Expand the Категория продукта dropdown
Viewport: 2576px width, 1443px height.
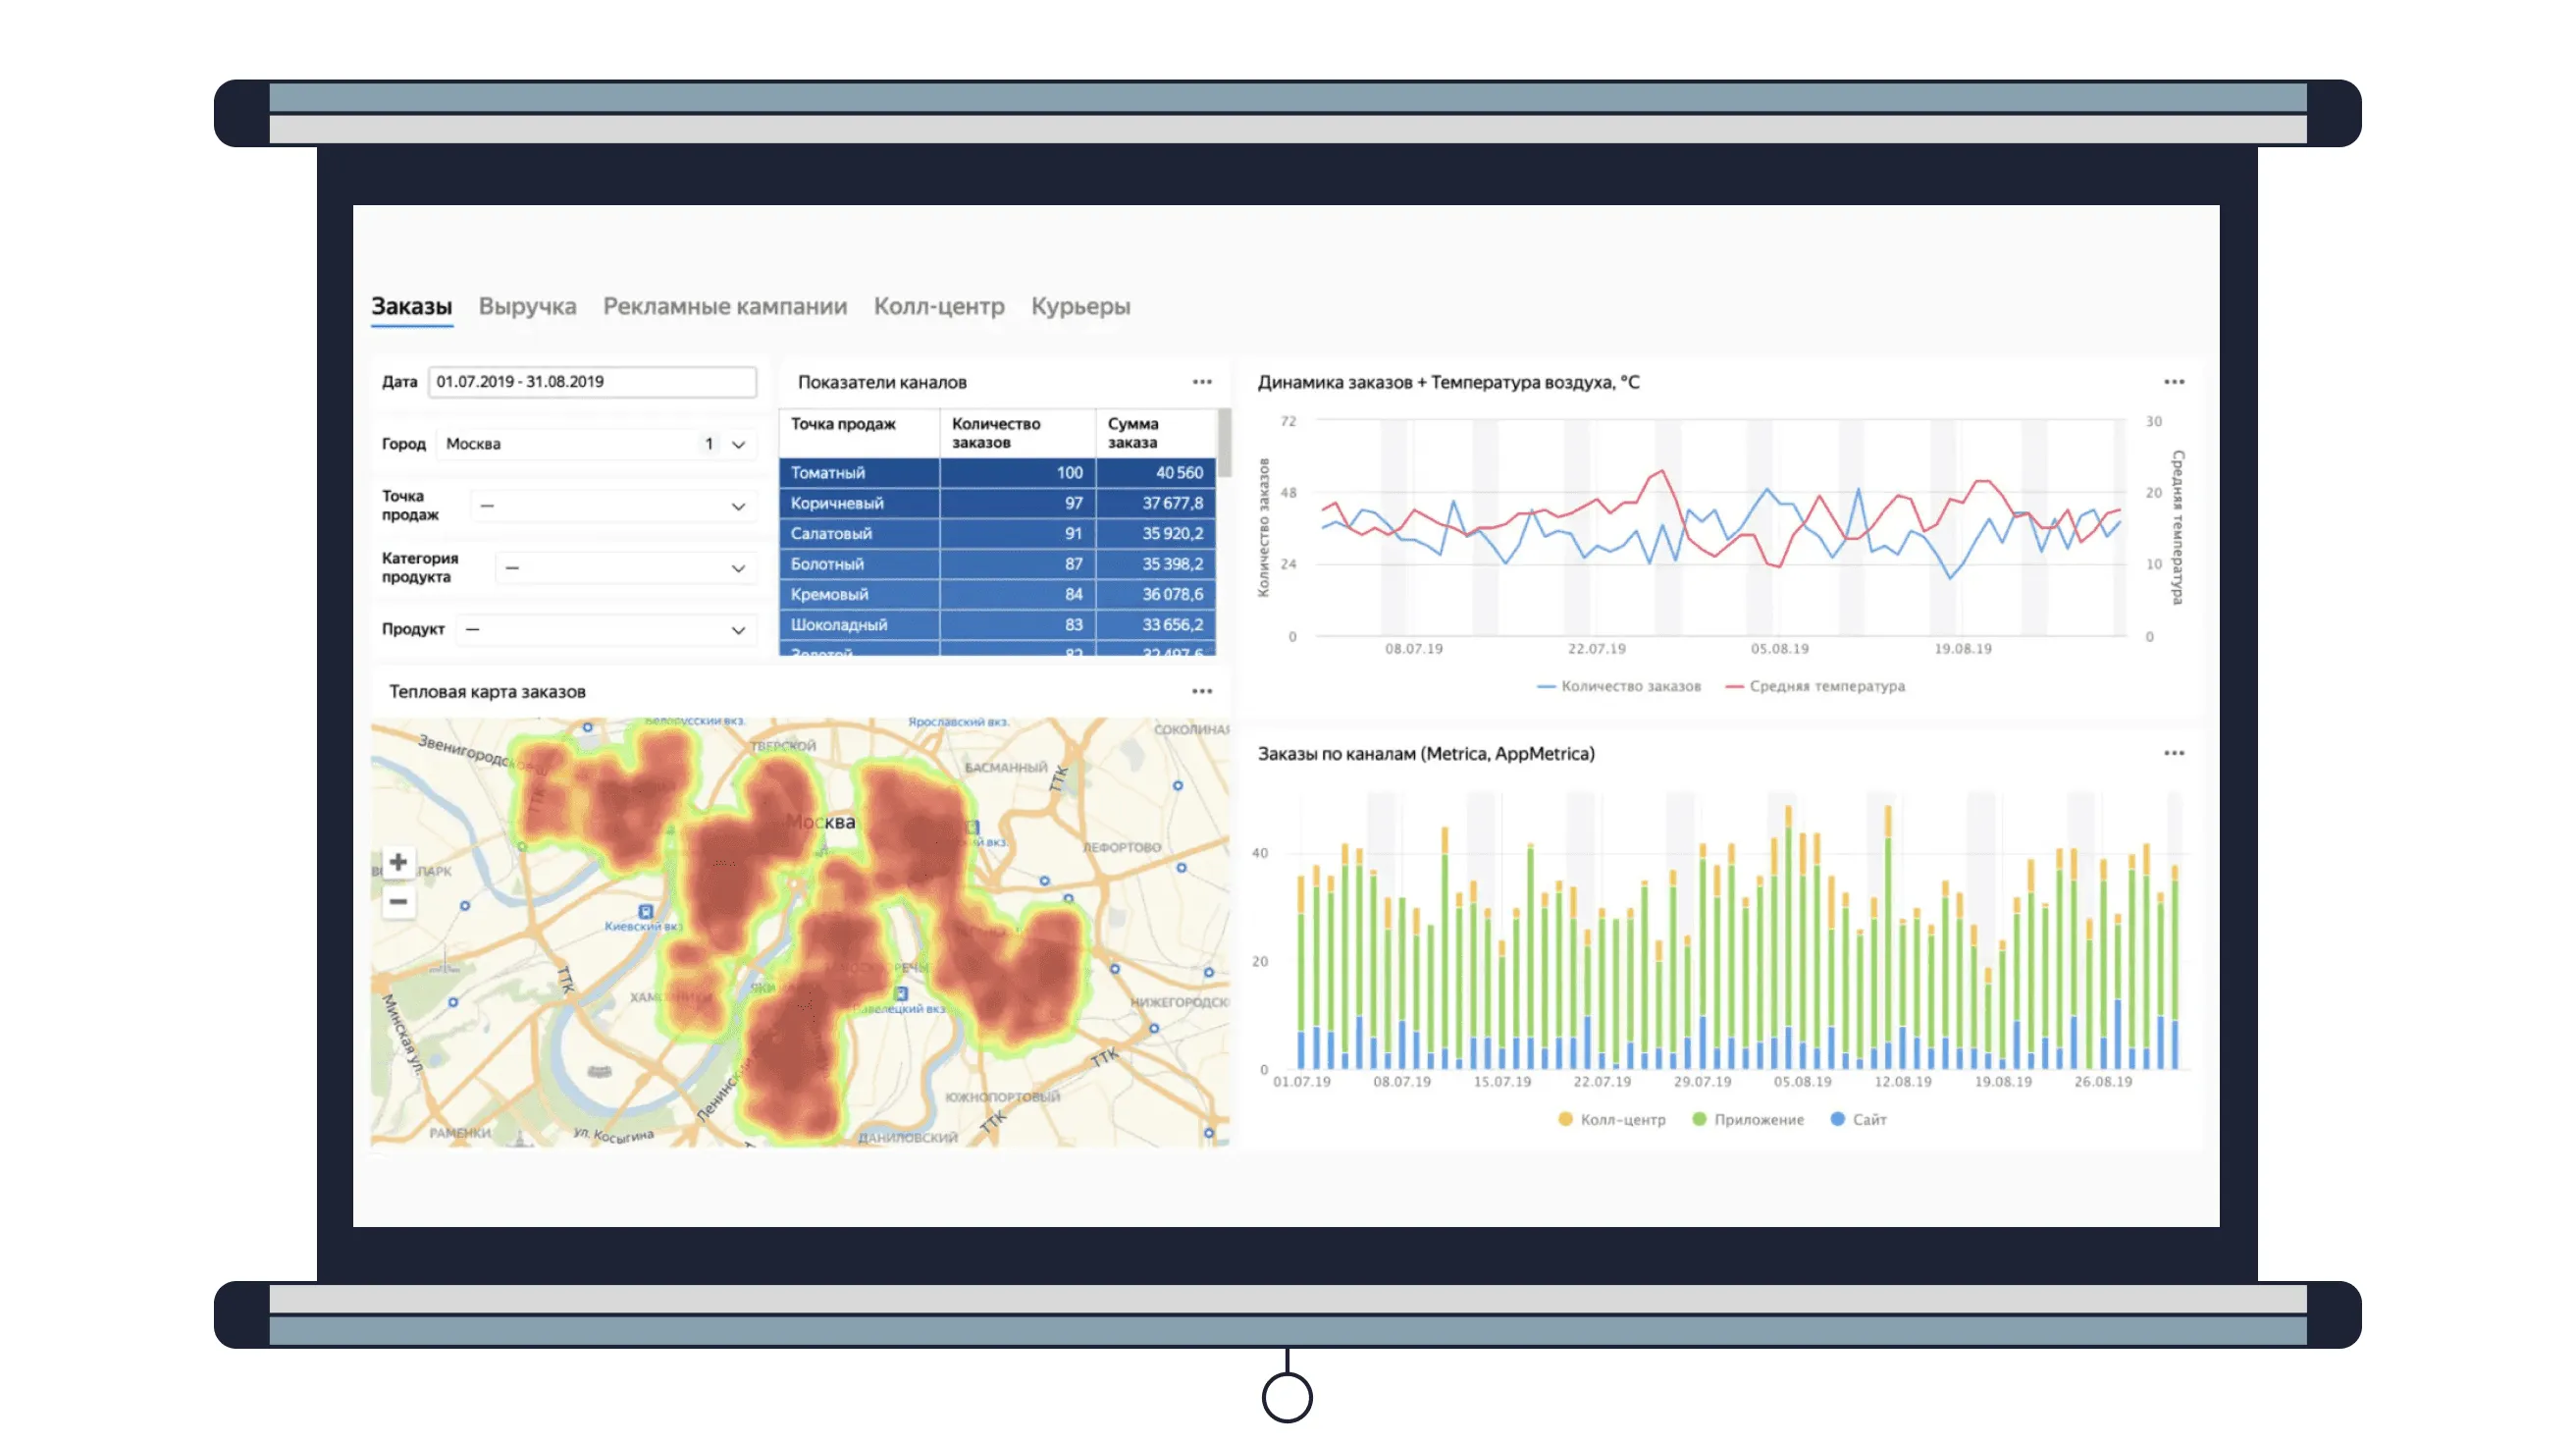coord(626,568)
